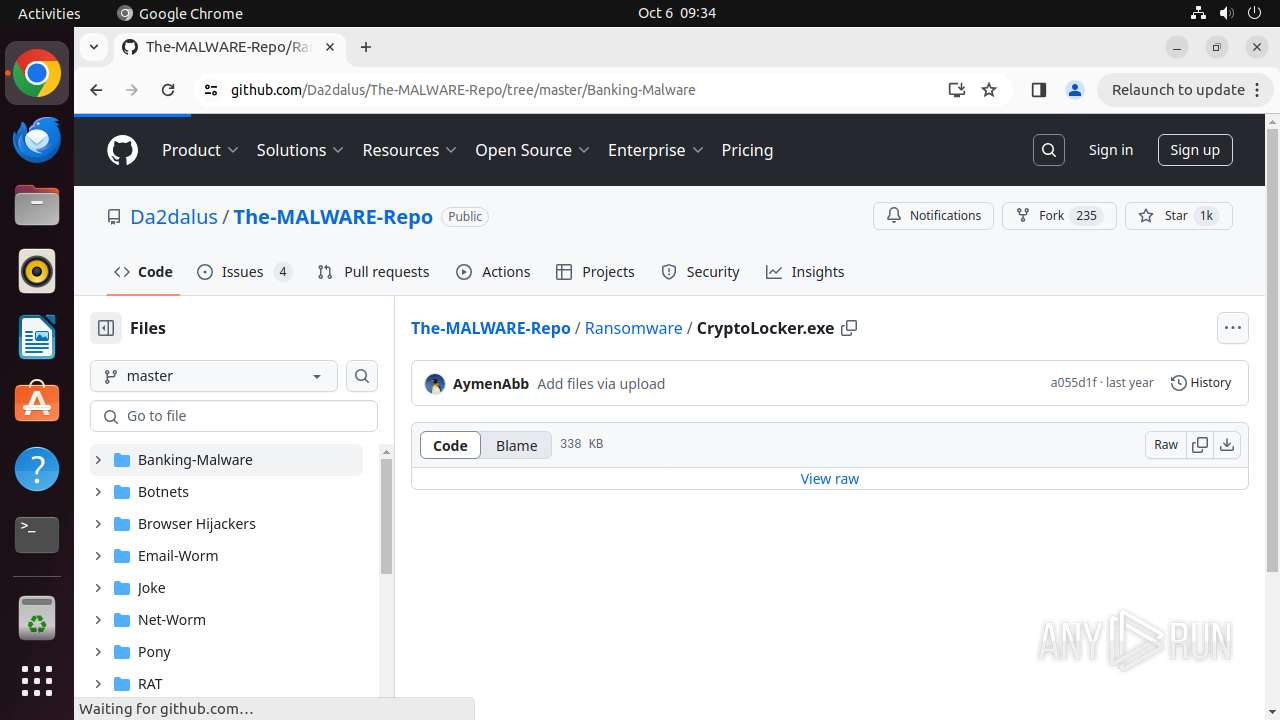Expand Net-Worm folder chevron

click(98, 620)
